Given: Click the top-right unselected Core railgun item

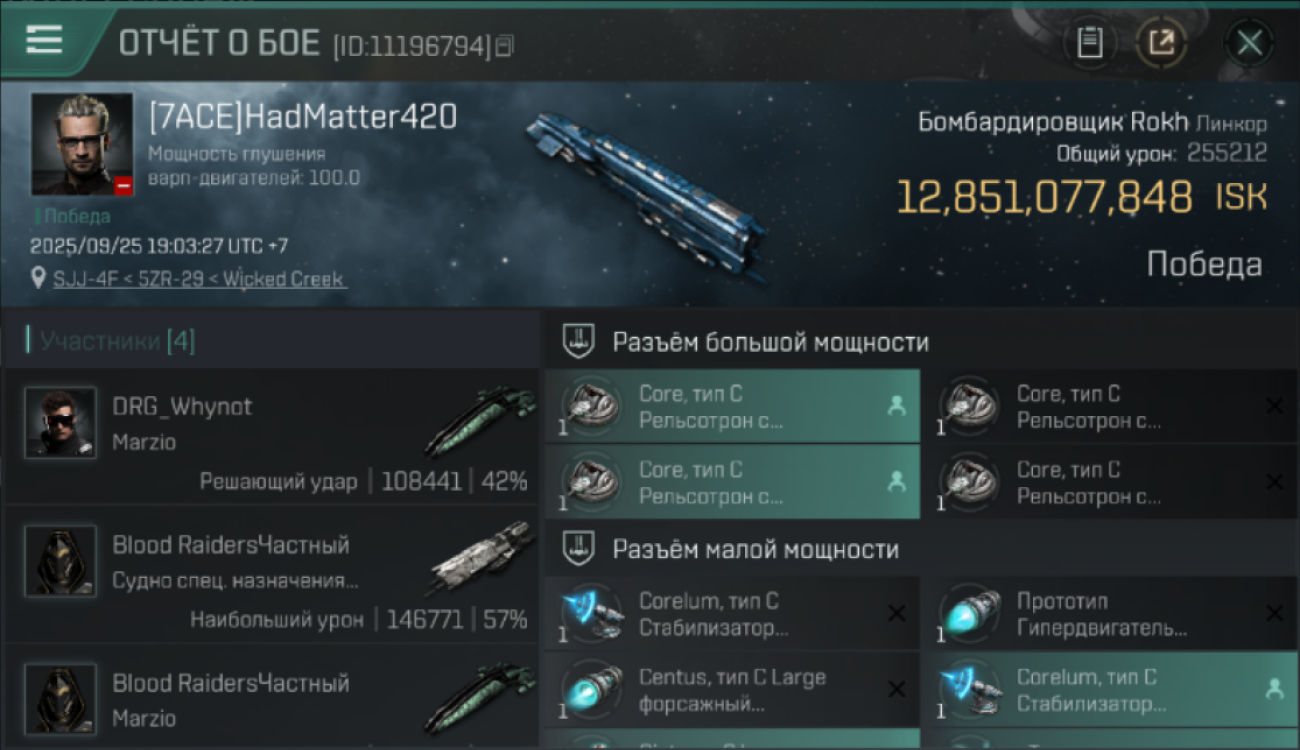Looking at the screenshot, I should coord(1109,406).
